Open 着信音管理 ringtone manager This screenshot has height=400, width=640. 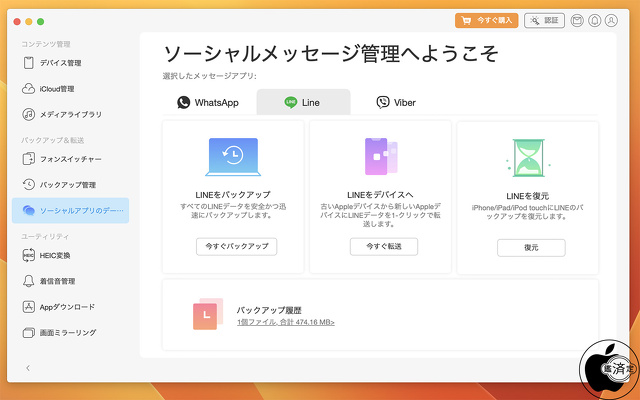[63, 282]
